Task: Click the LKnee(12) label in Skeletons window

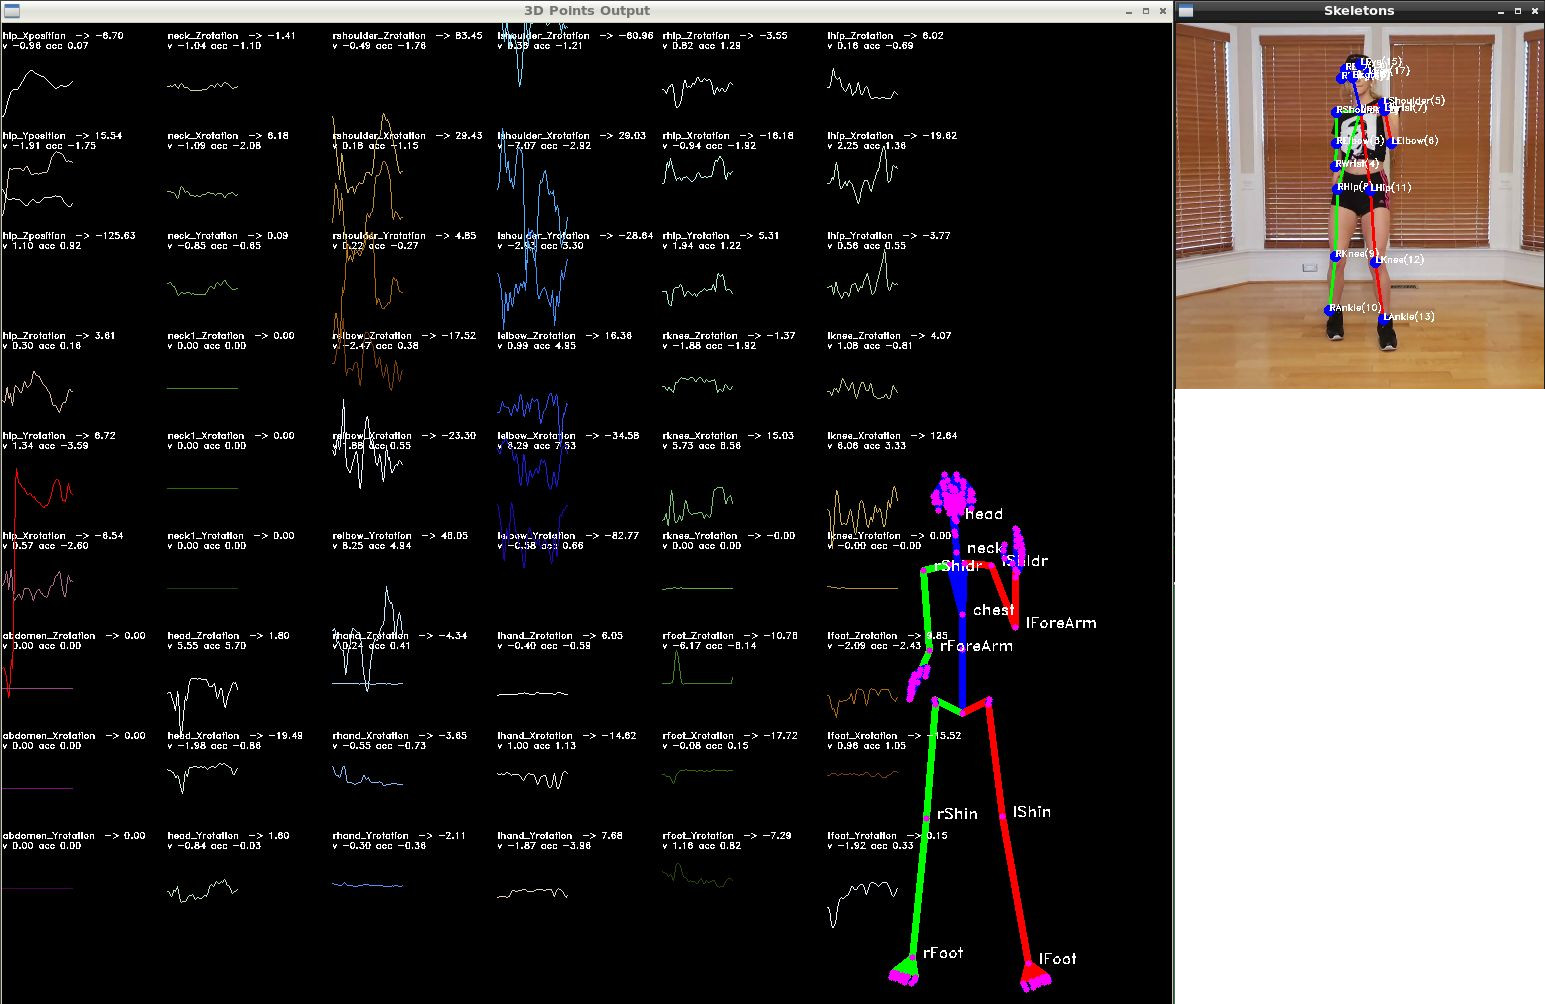Action: 1400,260
